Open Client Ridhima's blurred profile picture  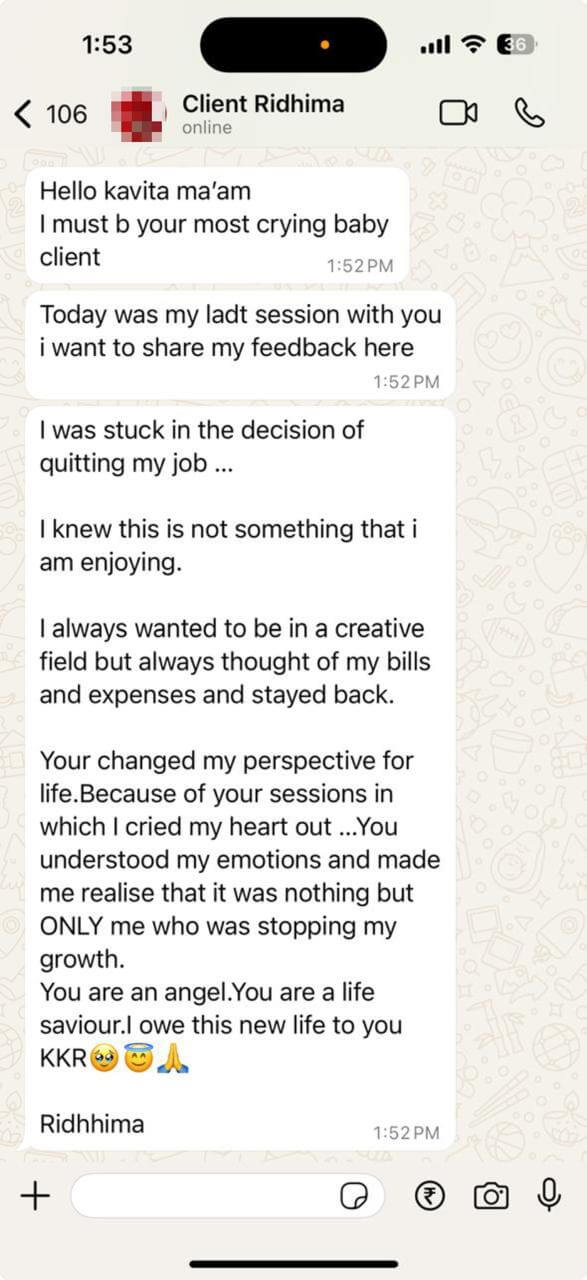point(139,114)
